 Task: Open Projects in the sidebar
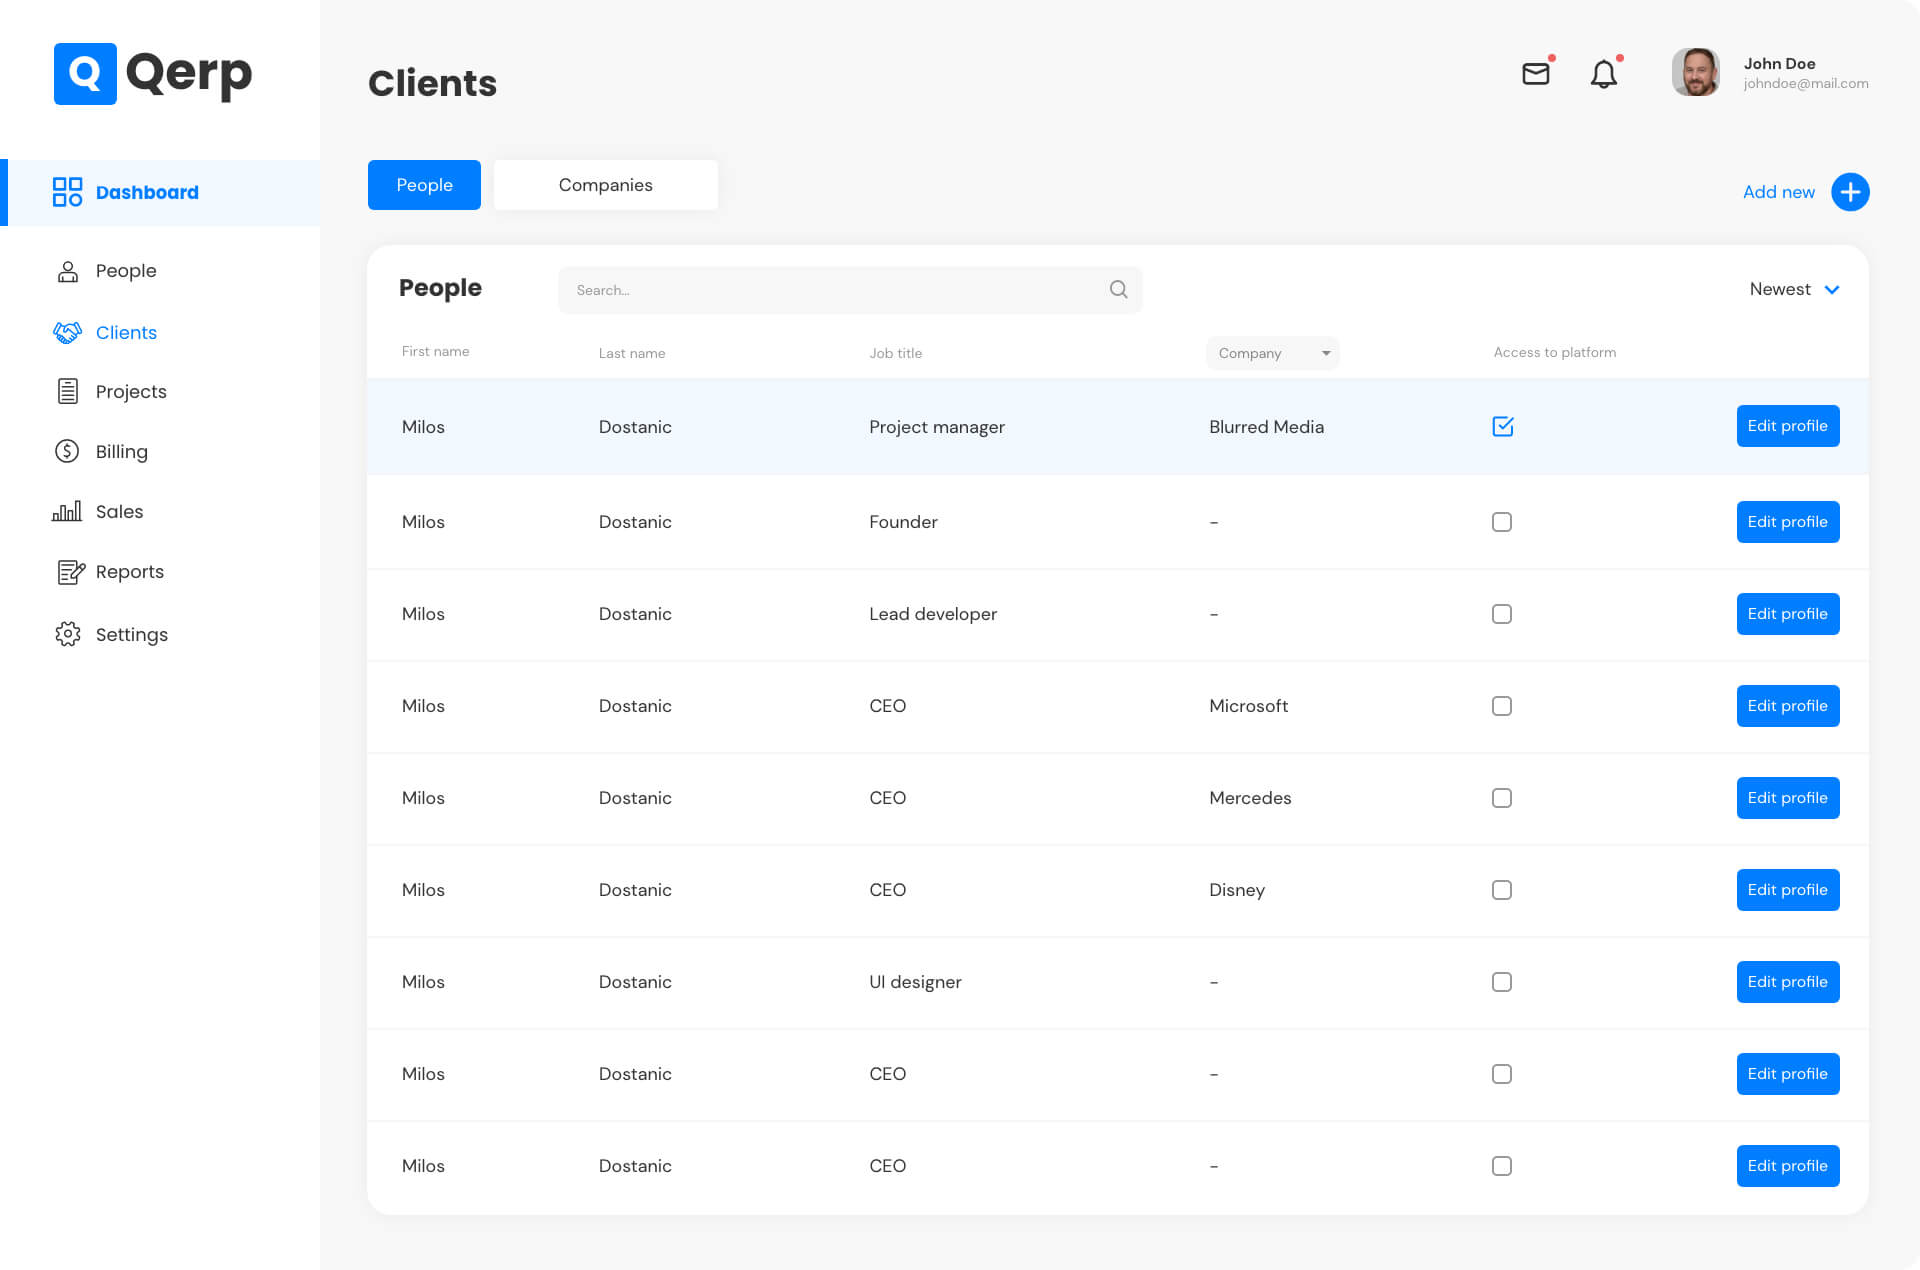point(130,392)
